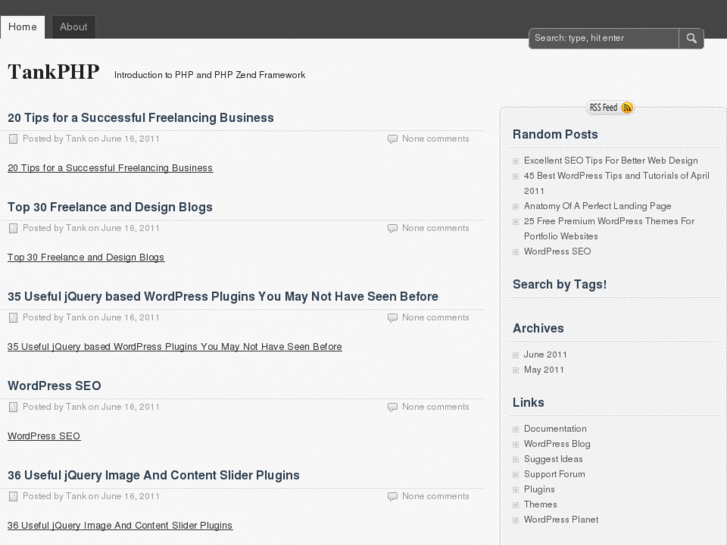This screenshot has width=727, height=545.
Task: Click the search magnifier icon button
Action: [692, 38]
